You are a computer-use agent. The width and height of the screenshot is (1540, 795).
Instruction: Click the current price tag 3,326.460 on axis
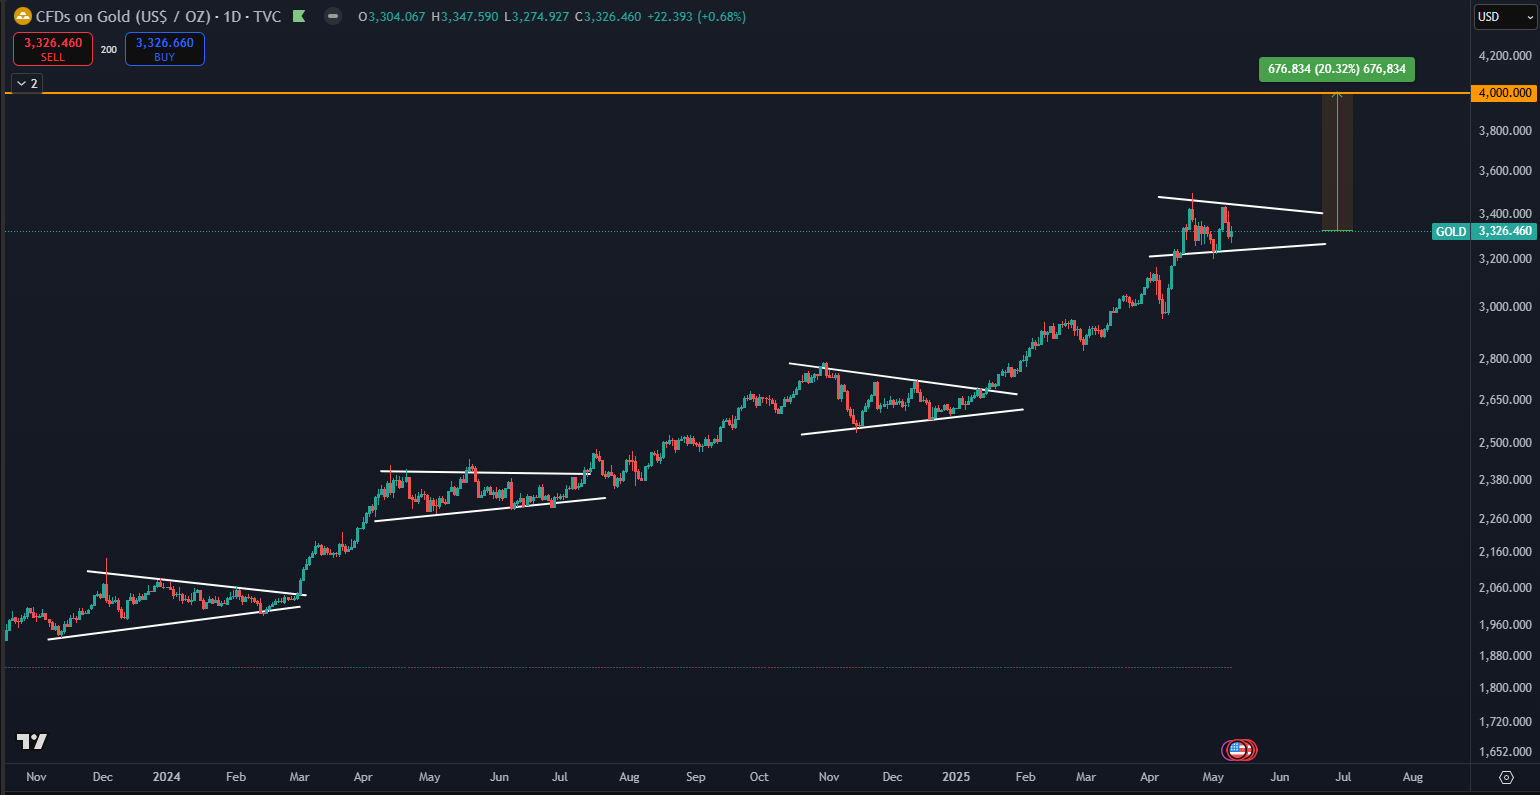[1505, 231]
